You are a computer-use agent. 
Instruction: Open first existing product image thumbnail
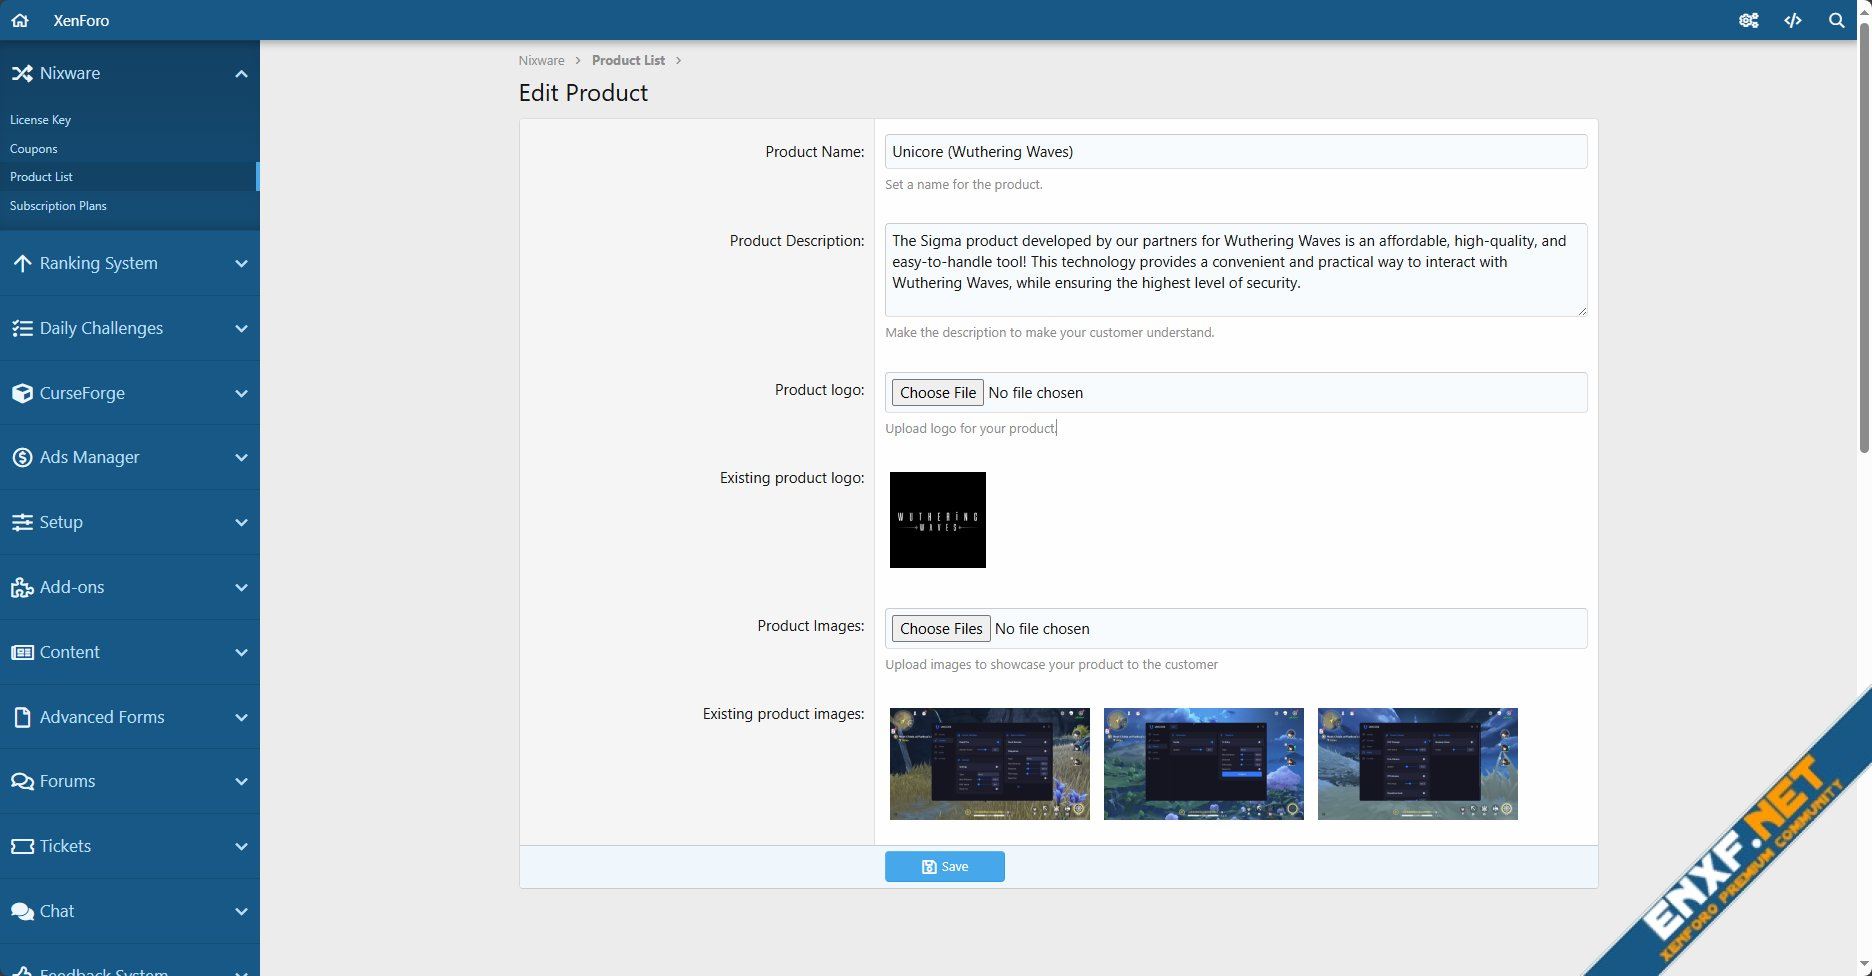(x=990, y=764)
